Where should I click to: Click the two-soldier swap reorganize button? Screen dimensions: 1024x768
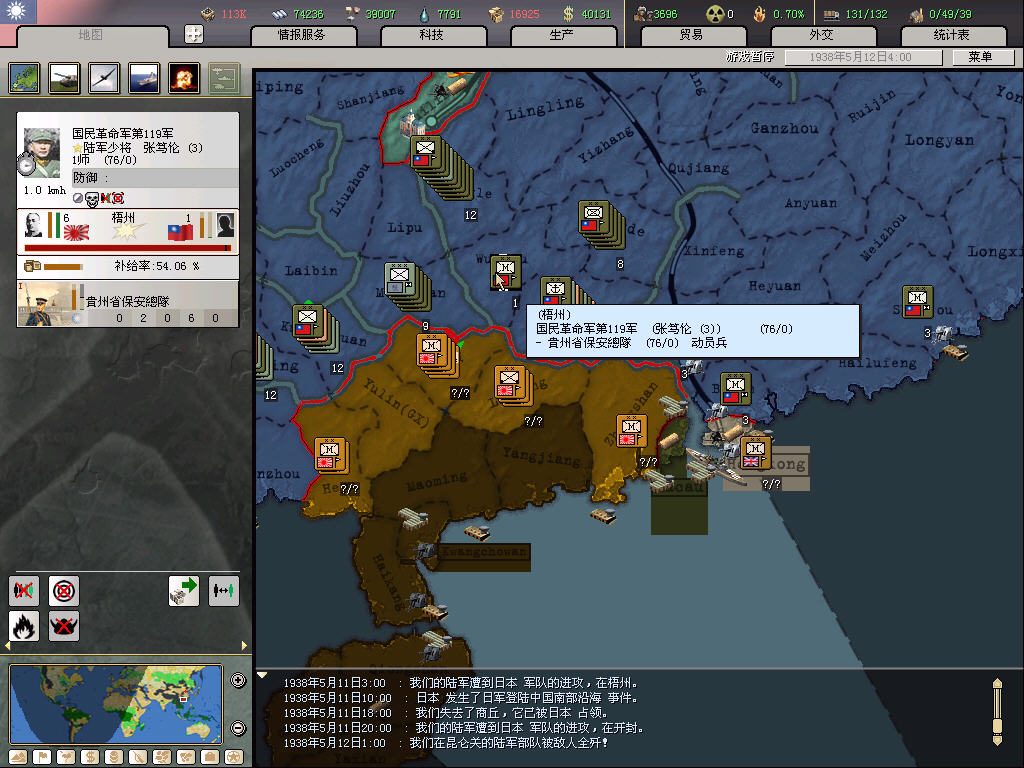pyautogui.click(x=223, y=591)
